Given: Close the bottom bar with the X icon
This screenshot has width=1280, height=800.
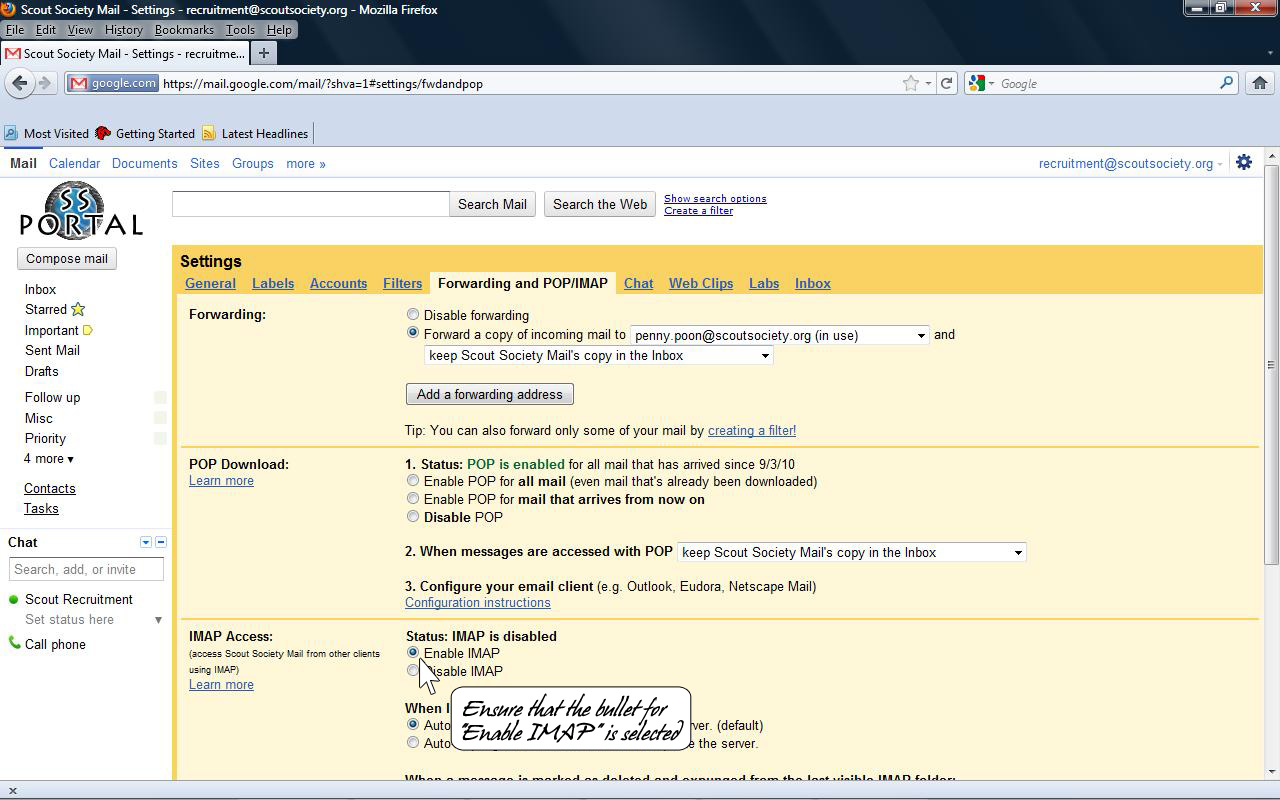Looking at the screenshot, I should (x=12, y=790).
